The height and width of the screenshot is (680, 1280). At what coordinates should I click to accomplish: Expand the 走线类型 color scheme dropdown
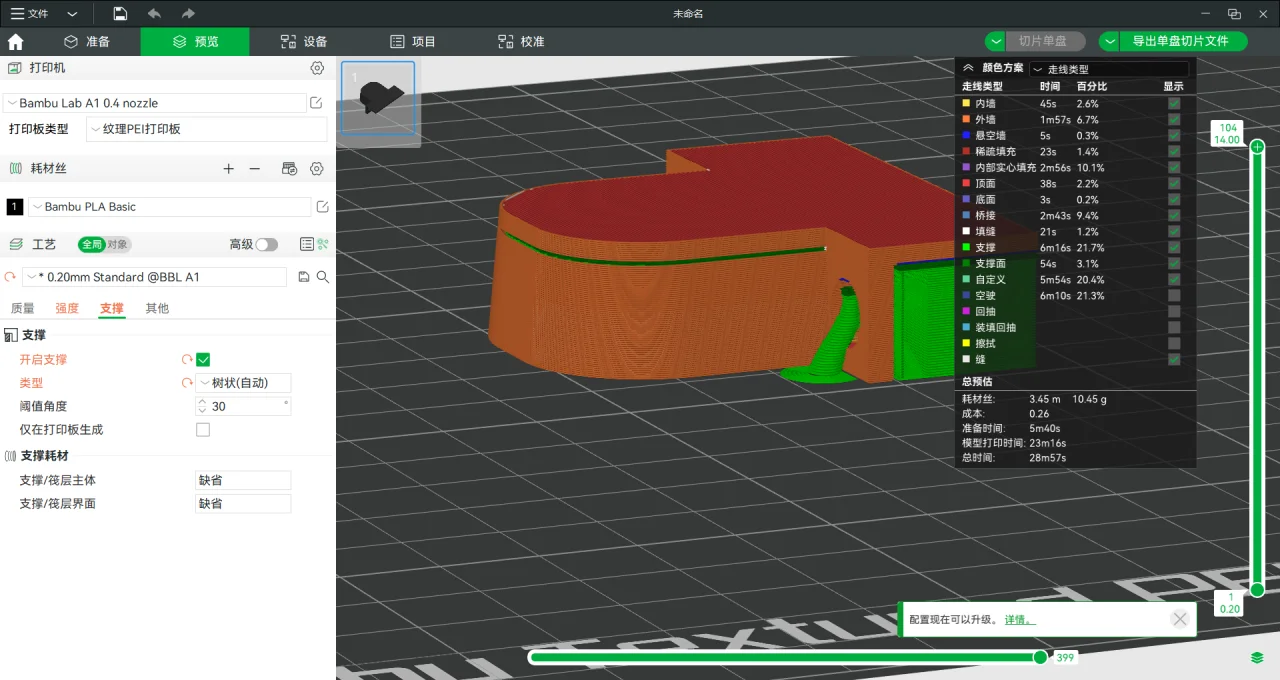[x=1108, y=69]
